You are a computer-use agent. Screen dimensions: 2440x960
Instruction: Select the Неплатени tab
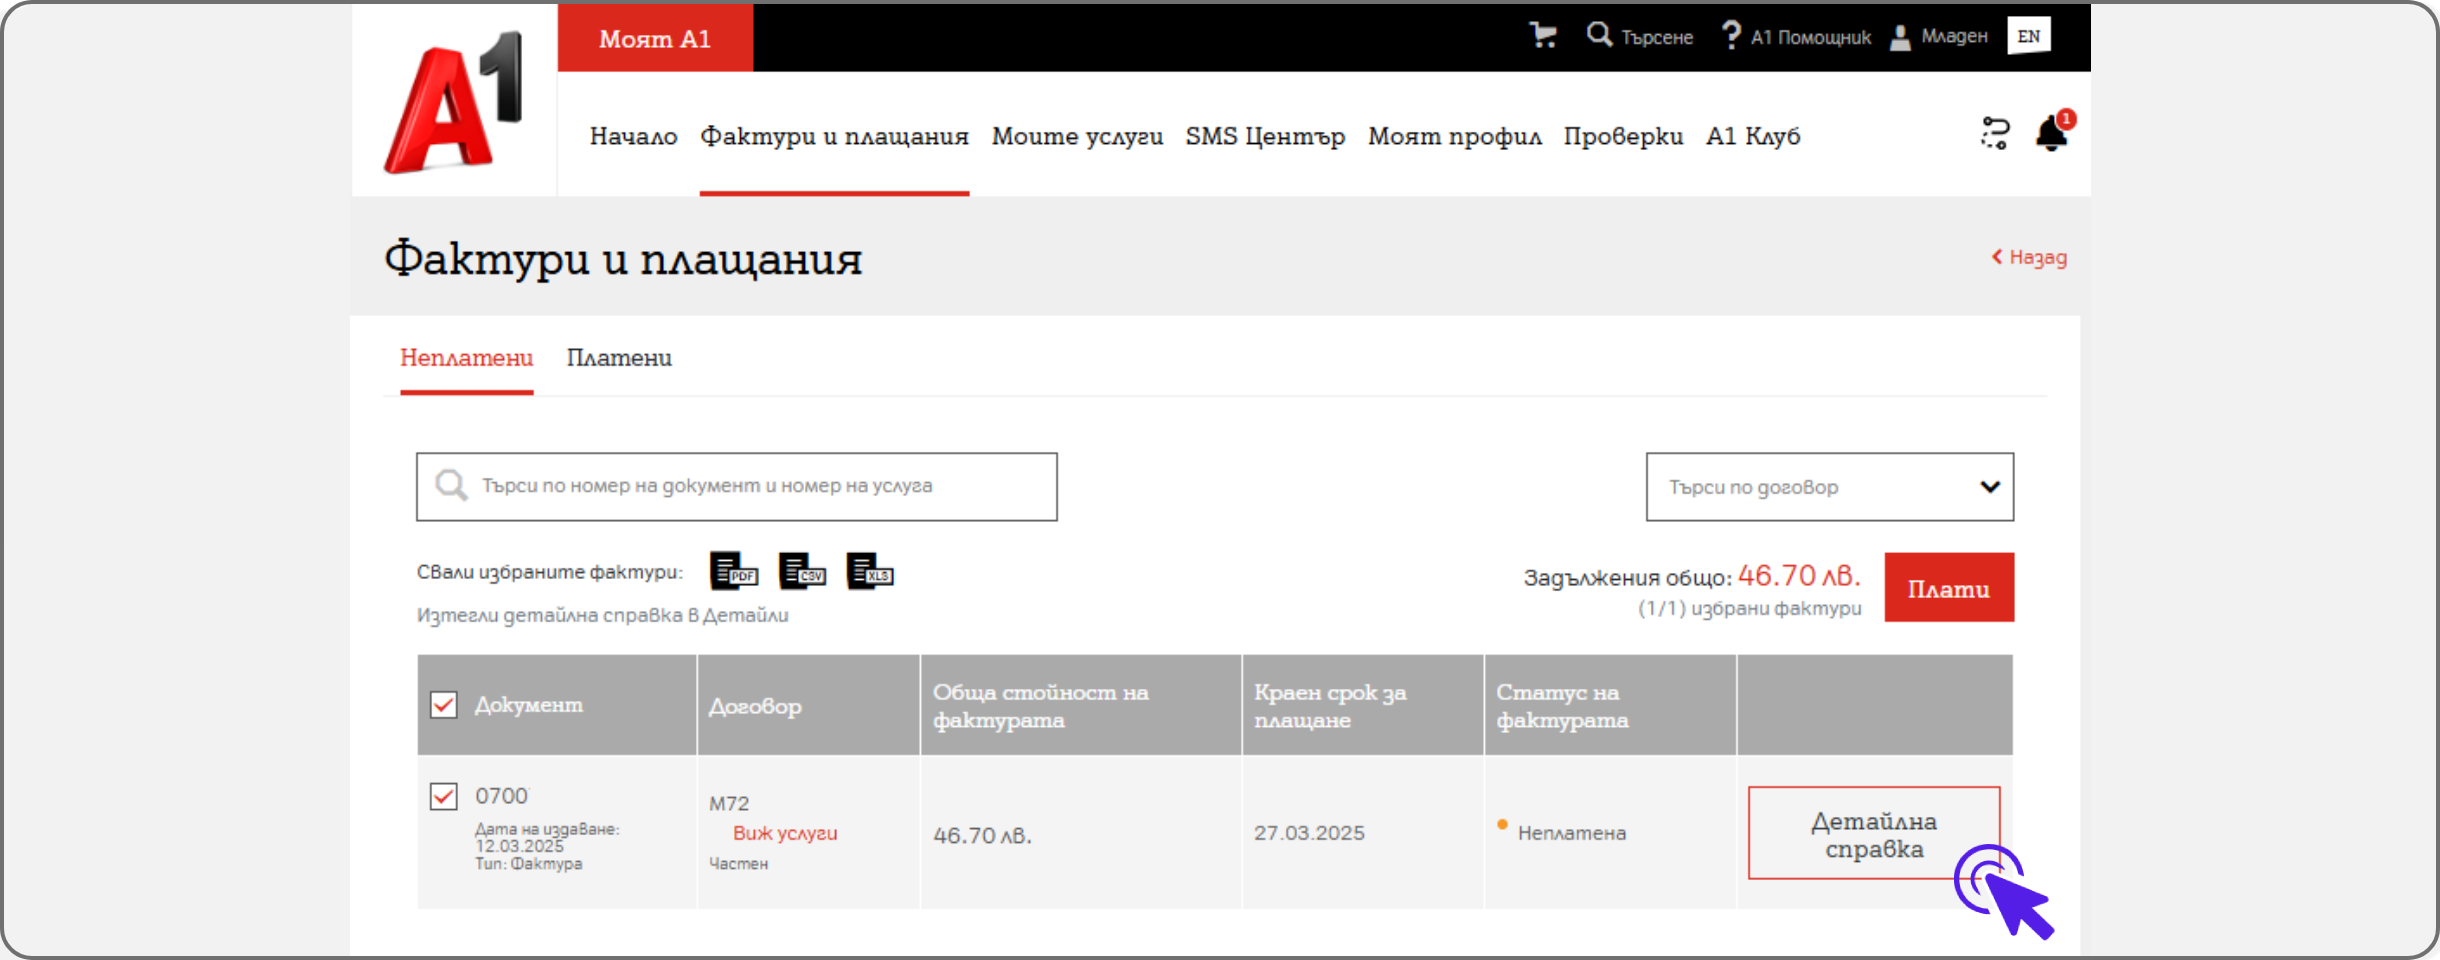pyautogui.click(x=466, y=358)
